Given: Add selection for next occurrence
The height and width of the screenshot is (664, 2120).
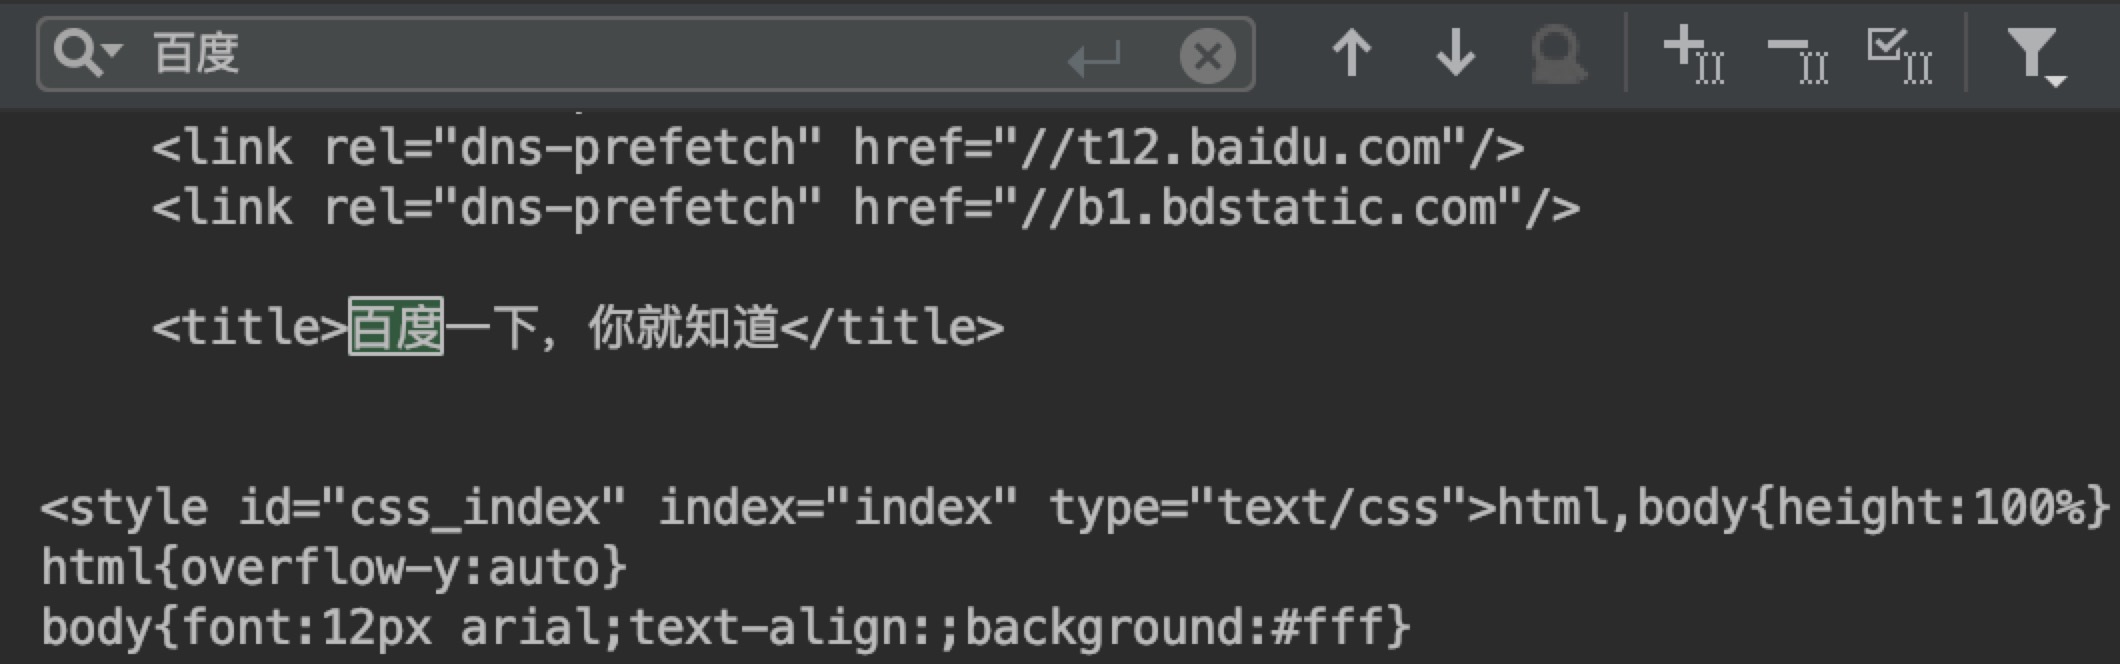Looking at the screenshot, I should [1693, 54].
